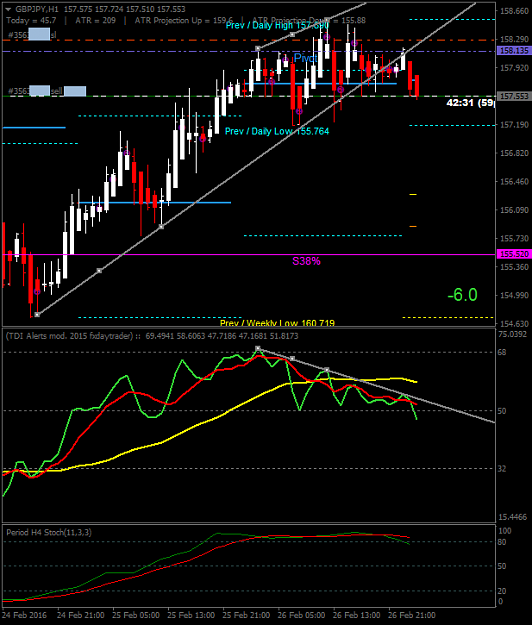Click the 156.820 price axis value
This screenshot has height=625, width=532.
tap(514, 153)
